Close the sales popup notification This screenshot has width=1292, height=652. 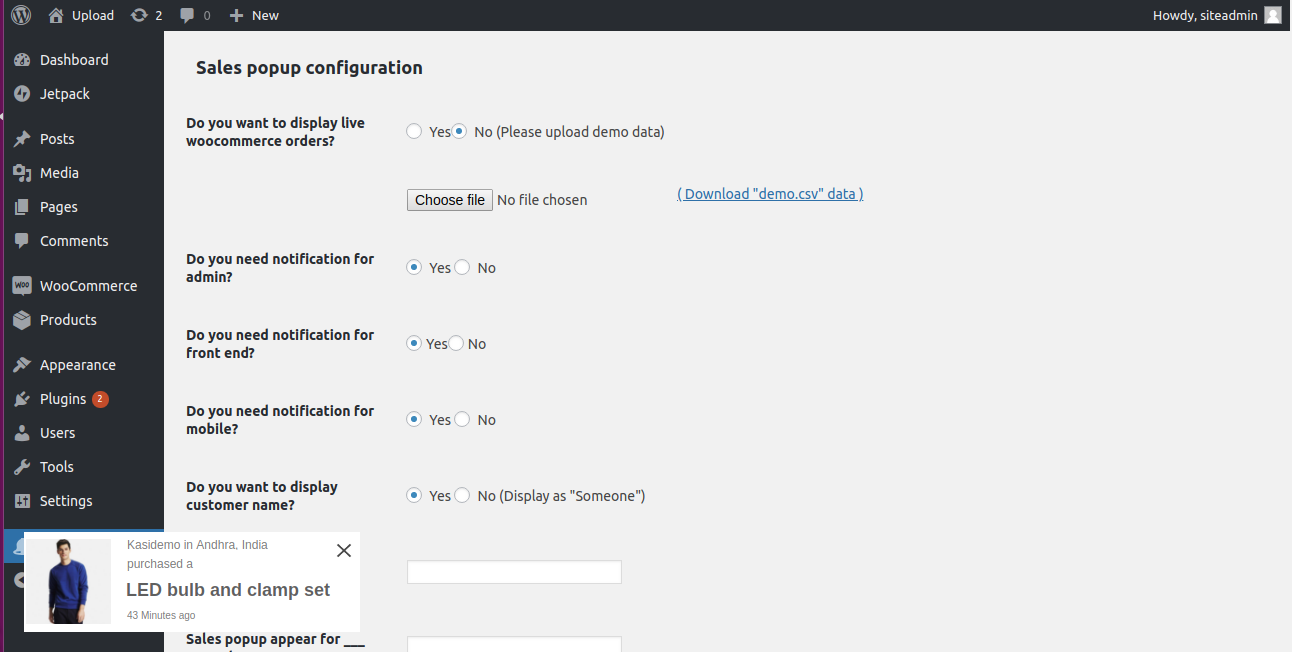344,550
